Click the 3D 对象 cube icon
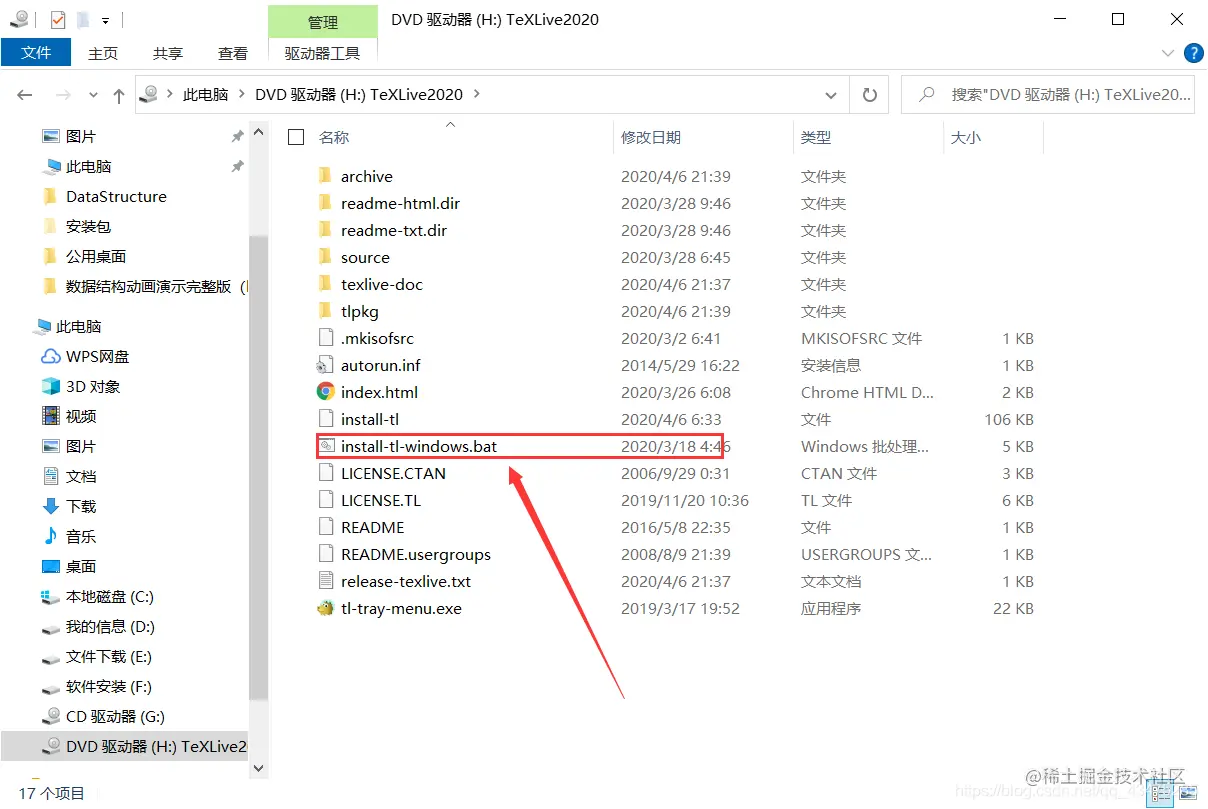 point(51,386)
